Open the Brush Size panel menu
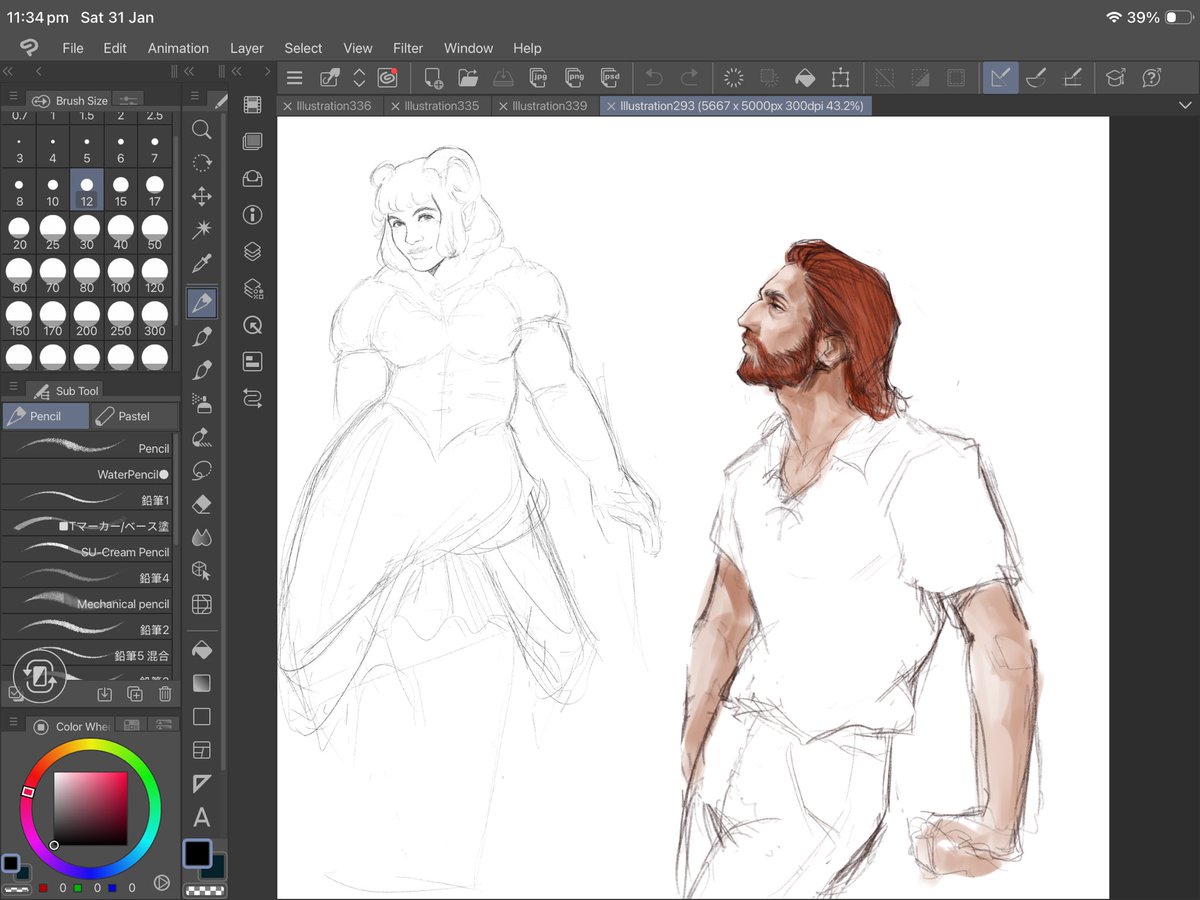Image resolution: width=1200 pixels, height=900 pixels. (x=14, y=98)
